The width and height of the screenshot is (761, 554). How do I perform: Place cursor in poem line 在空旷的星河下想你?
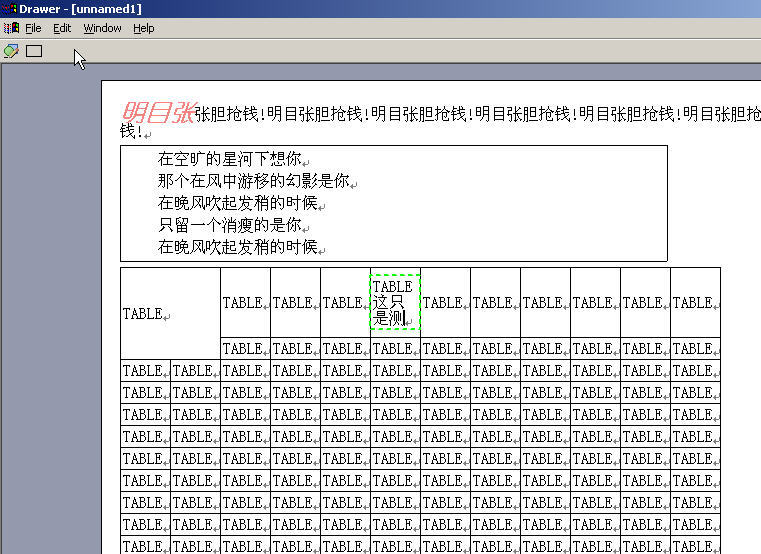(x=229, y=159)
